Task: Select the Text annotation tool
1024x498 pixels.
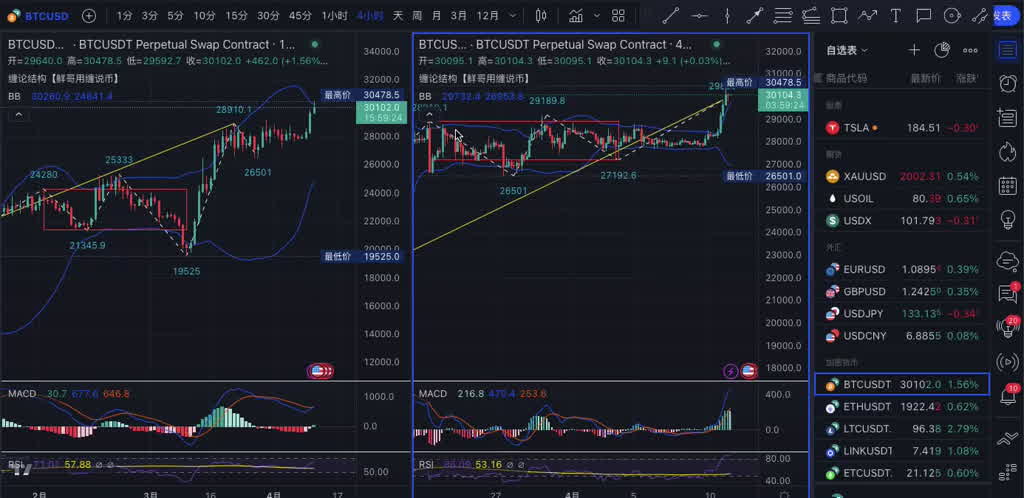Action: coord(895,16)
